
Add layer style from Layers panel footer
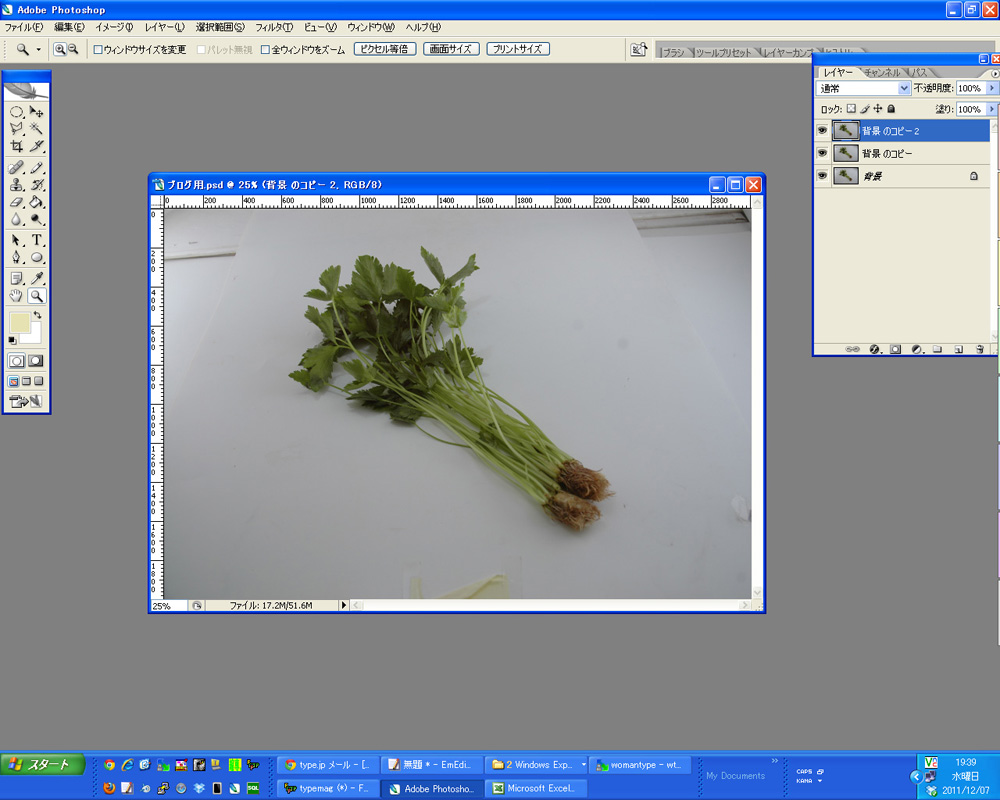pos(875,349)
